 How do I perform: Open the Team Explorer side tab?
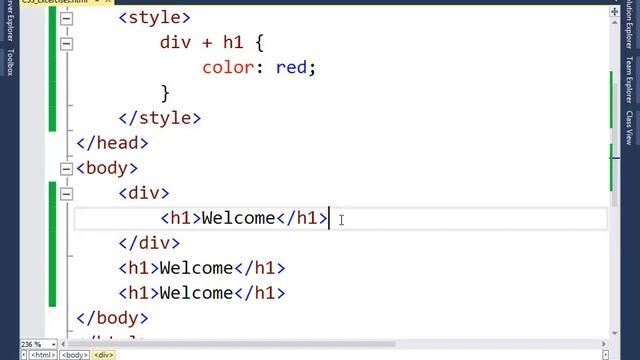(x=629, y=80)
